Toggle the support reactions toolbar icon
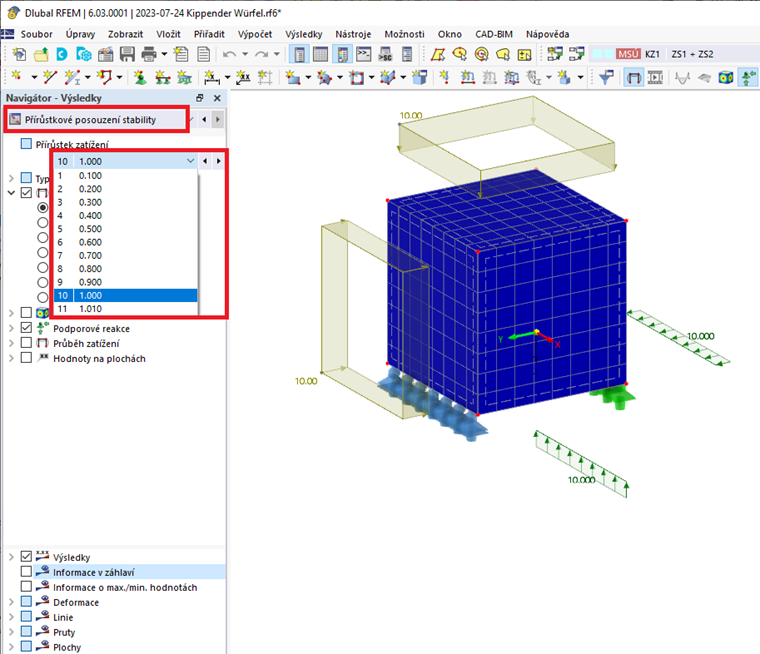This screenshot has width=760, height=654. (x=747, y=77)
